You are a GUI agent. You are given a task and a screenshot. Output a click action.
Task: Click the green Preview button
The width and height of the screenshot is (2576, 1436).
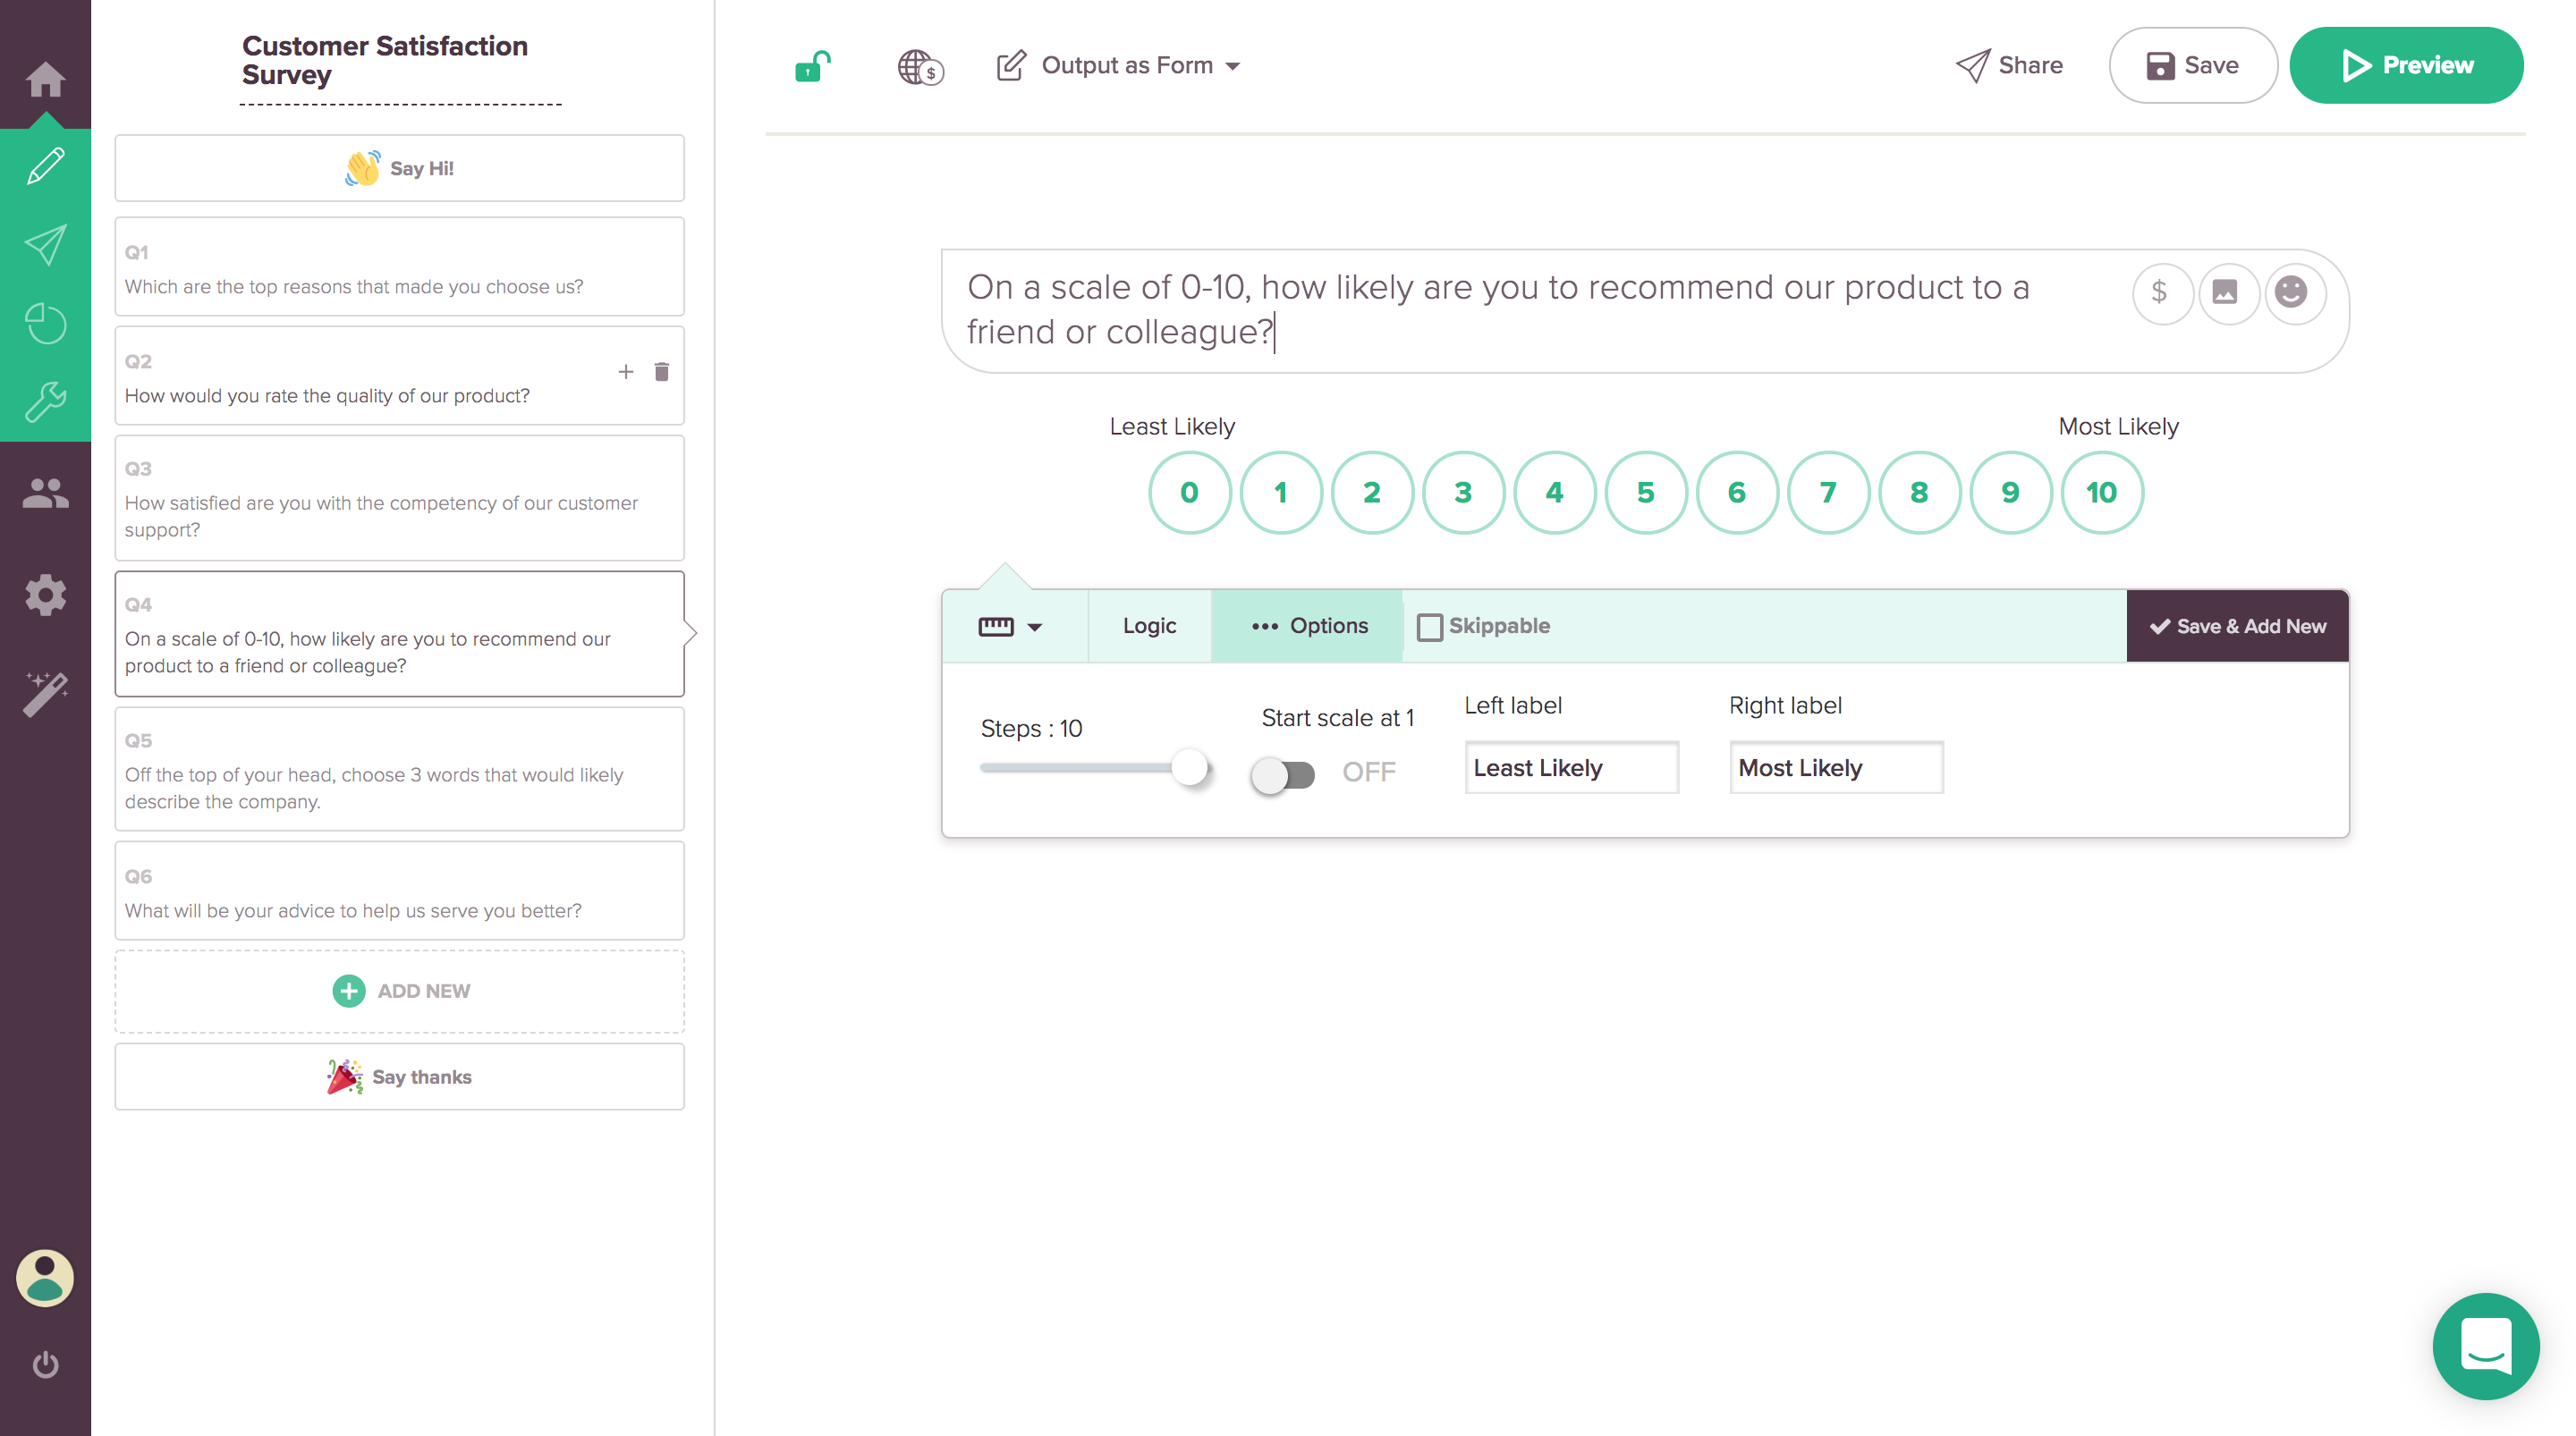[2405, 66]
